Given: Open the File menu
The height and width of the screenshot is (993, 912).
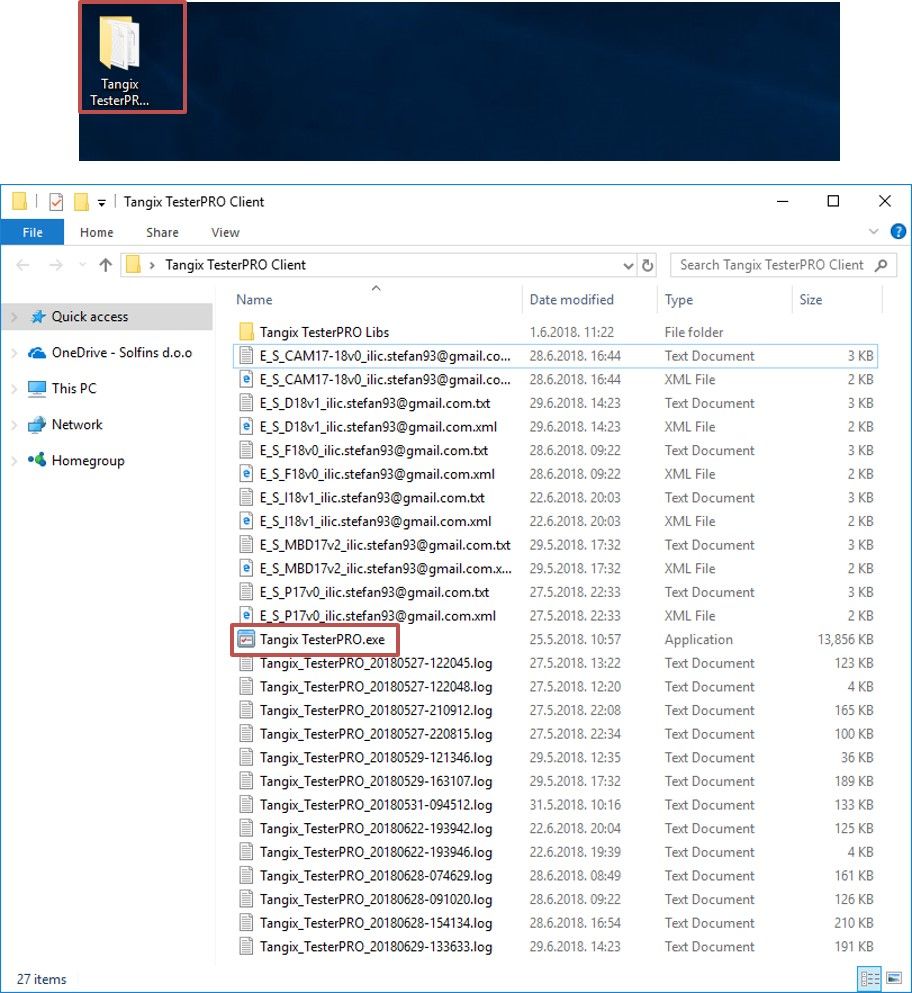Looking at the screenshot, I should tap(33, 231).
